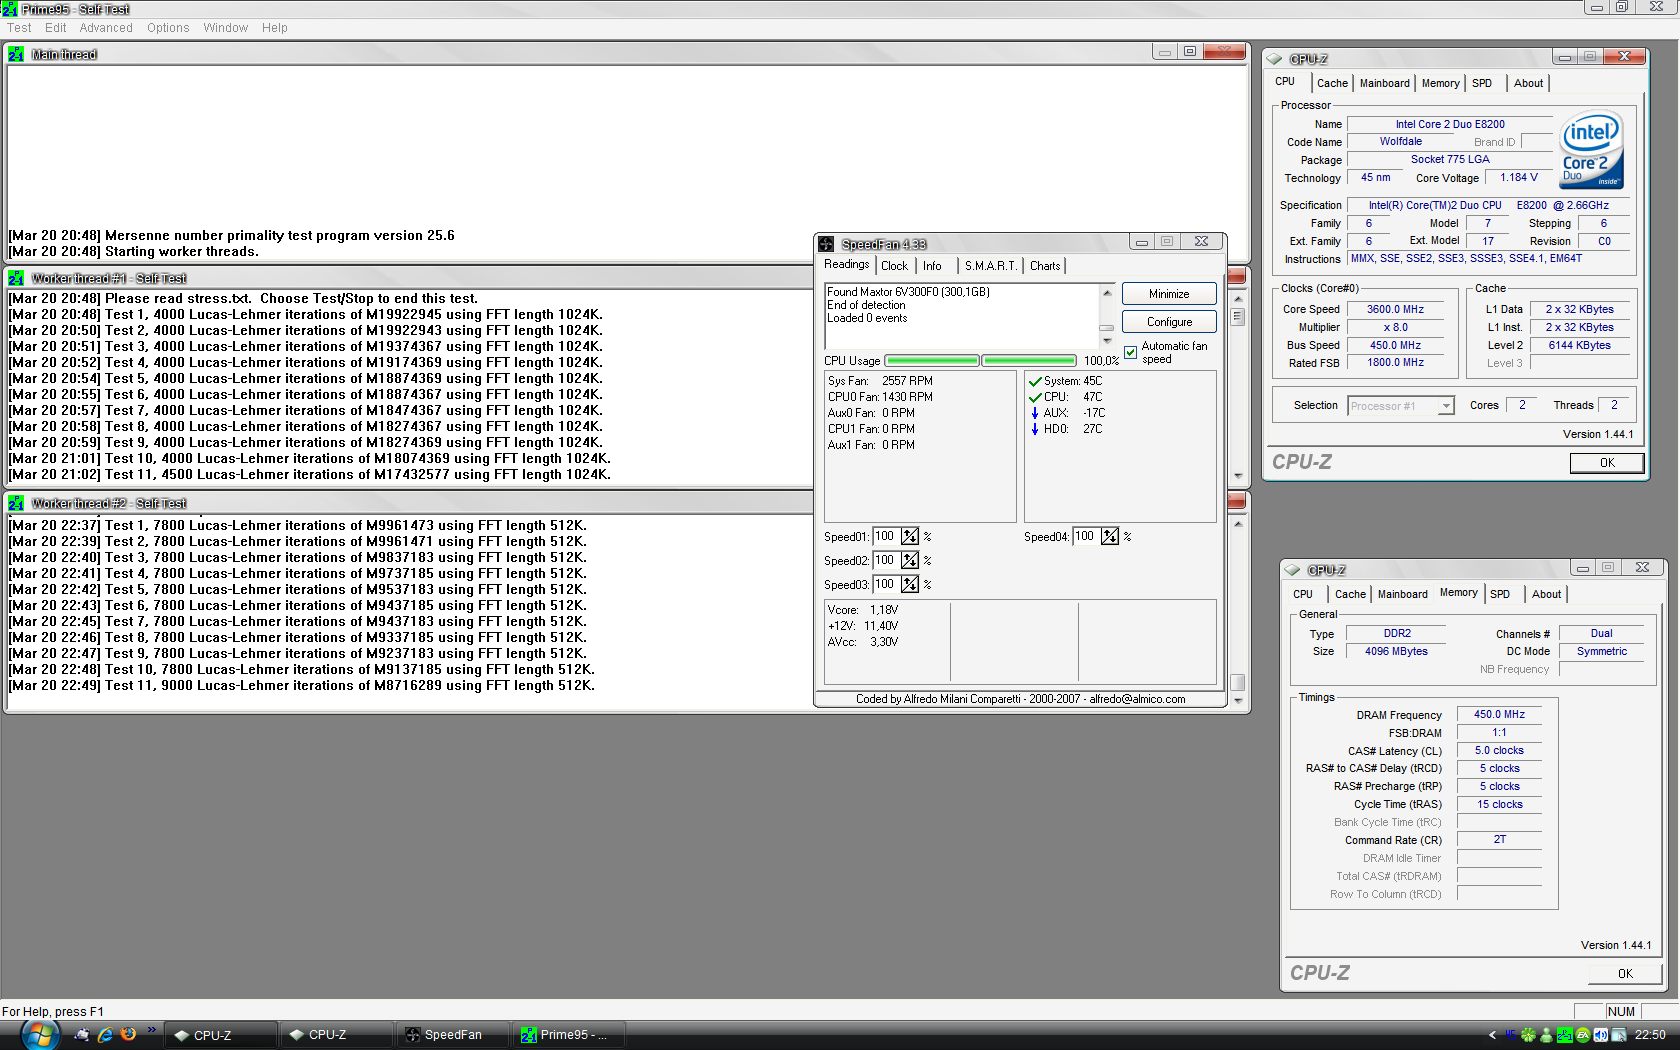Click the Worker thread #1 scroll up arrow
1680x1050 pixels.
1238,299
